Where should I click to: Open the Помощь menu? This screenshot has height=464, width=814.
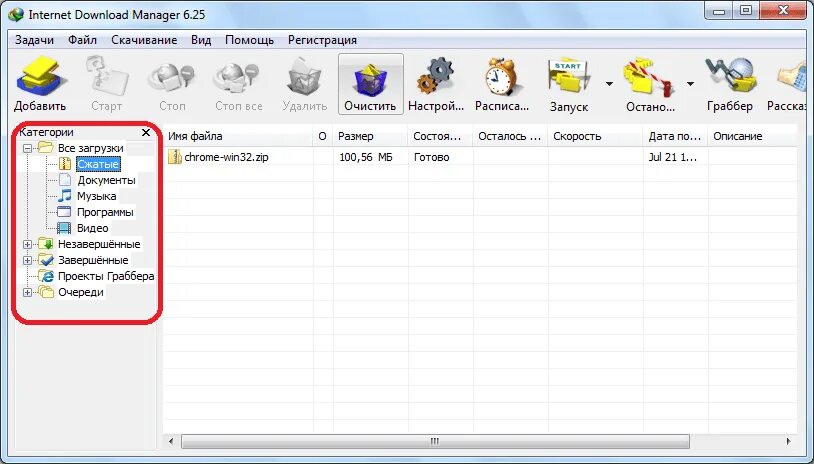coord(249,40)
